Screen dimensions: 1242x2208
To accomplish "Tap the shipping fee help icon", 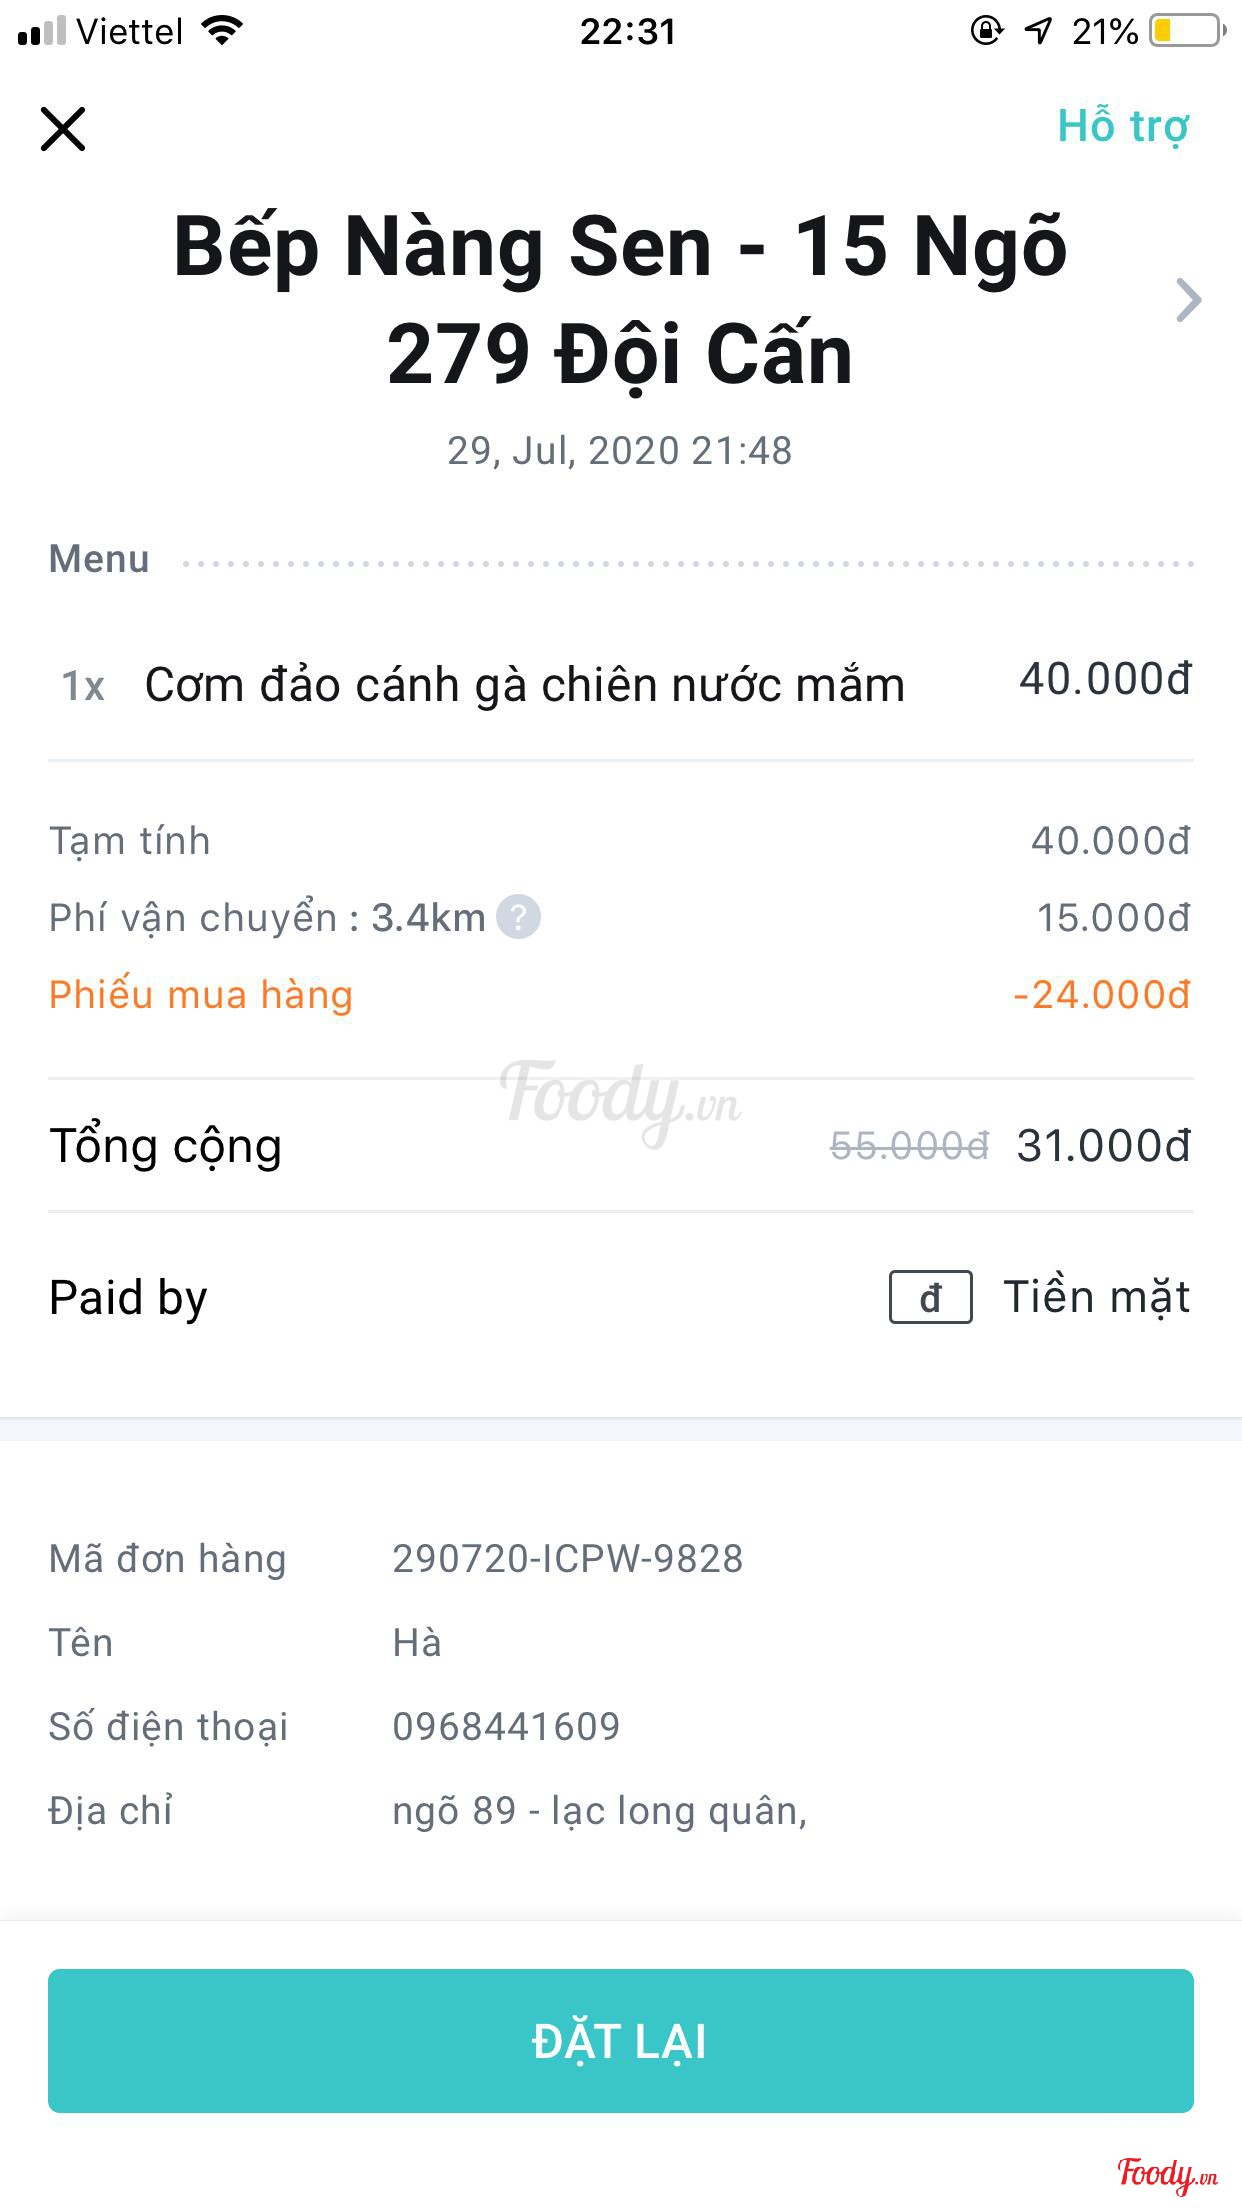I will pyautogui.click(x=518, y=917).
